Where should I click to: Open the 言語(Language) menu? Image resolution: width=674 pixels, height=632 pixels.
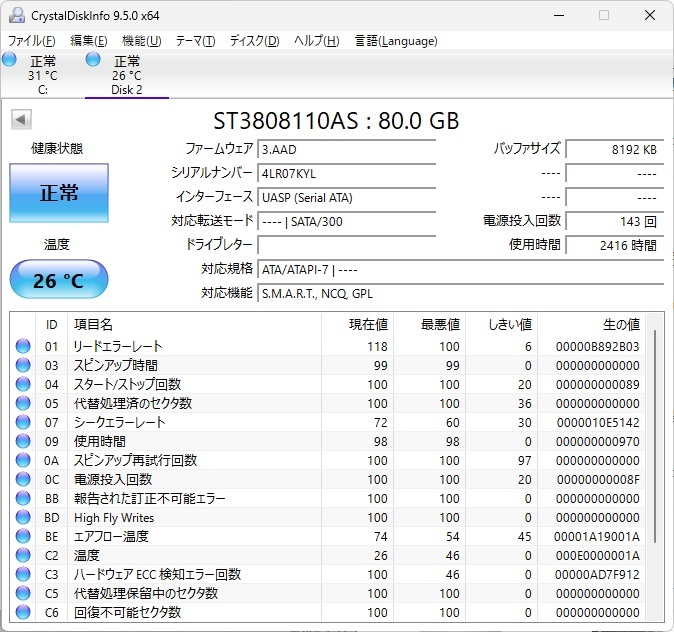pos(396,41)
